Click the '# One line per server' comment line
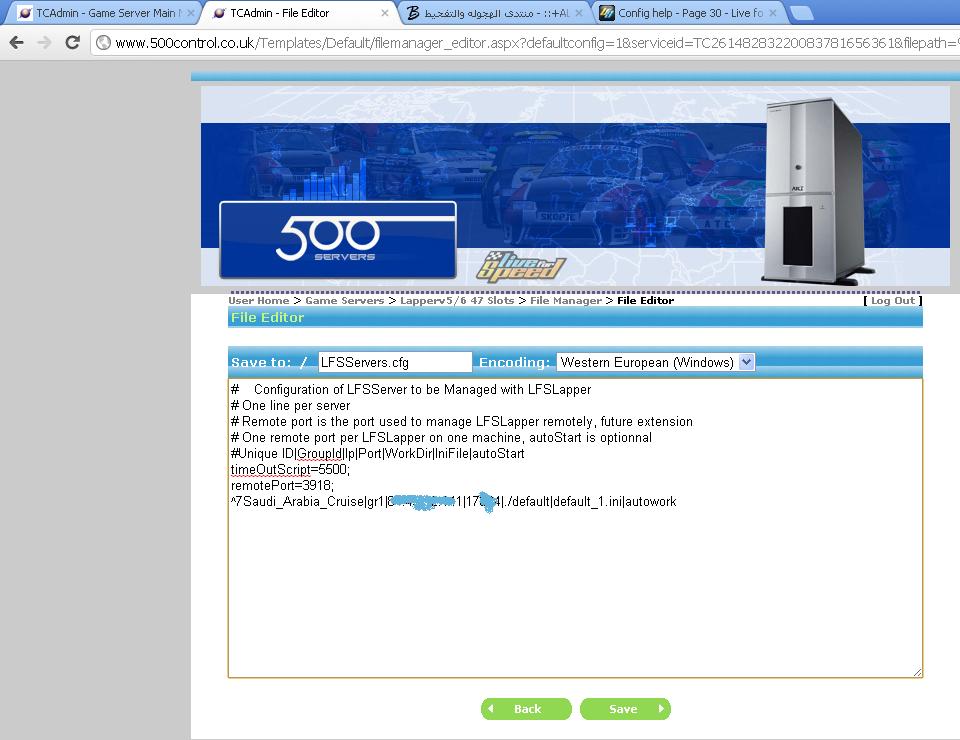This screenshot has height=740, width=960. point(290,405)
